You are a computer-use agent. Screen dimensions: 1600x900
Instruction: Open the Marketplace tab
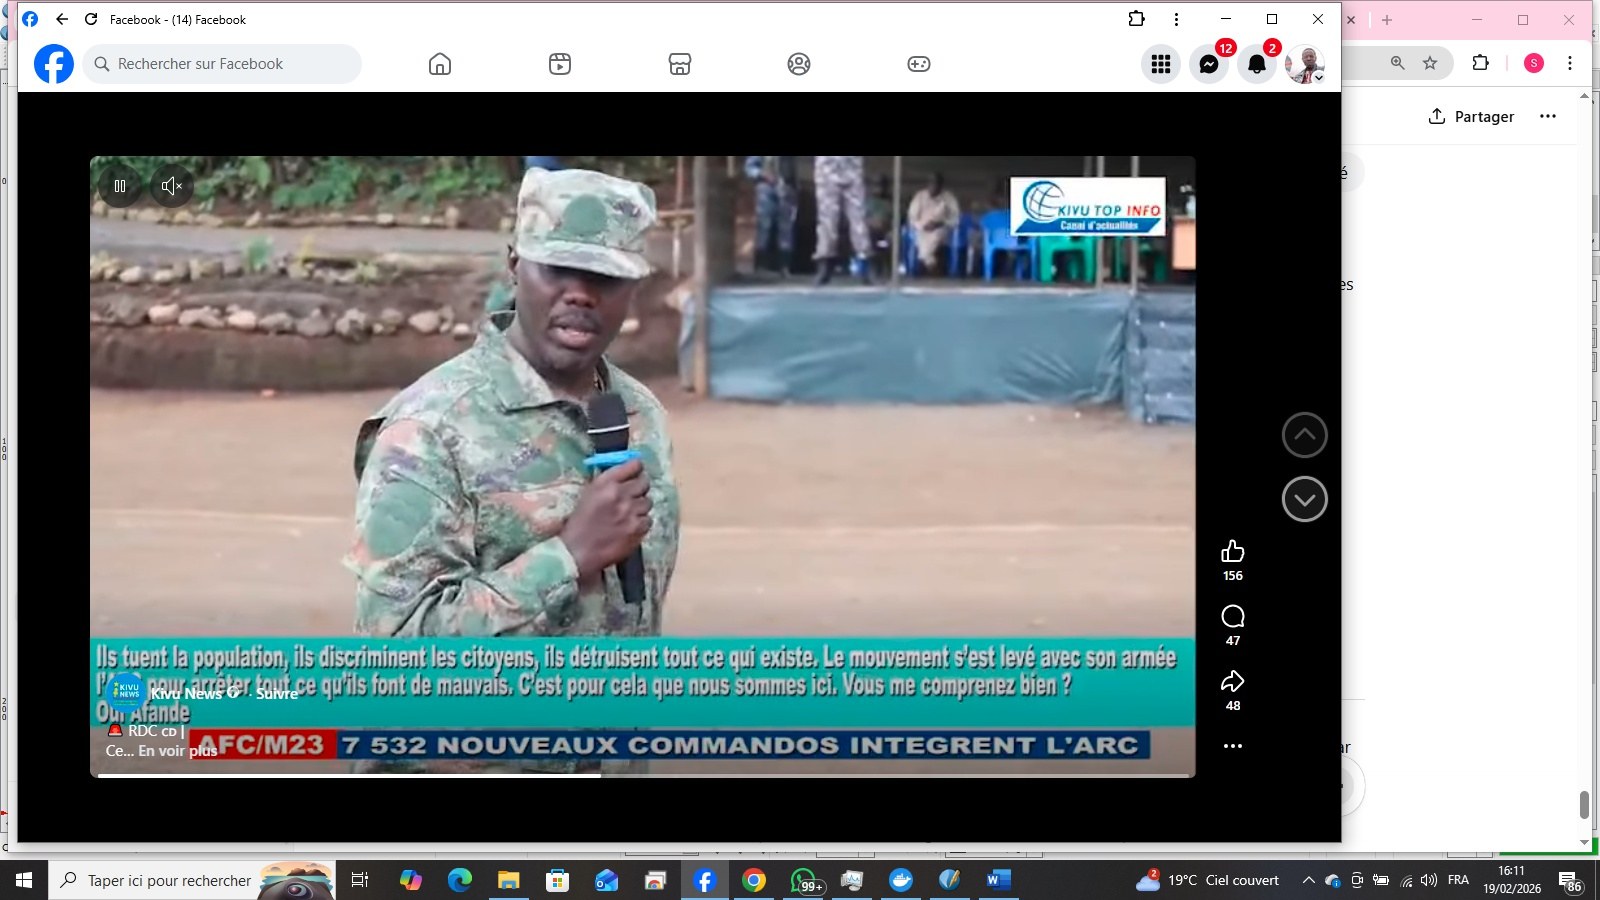[x=680, y=64]
